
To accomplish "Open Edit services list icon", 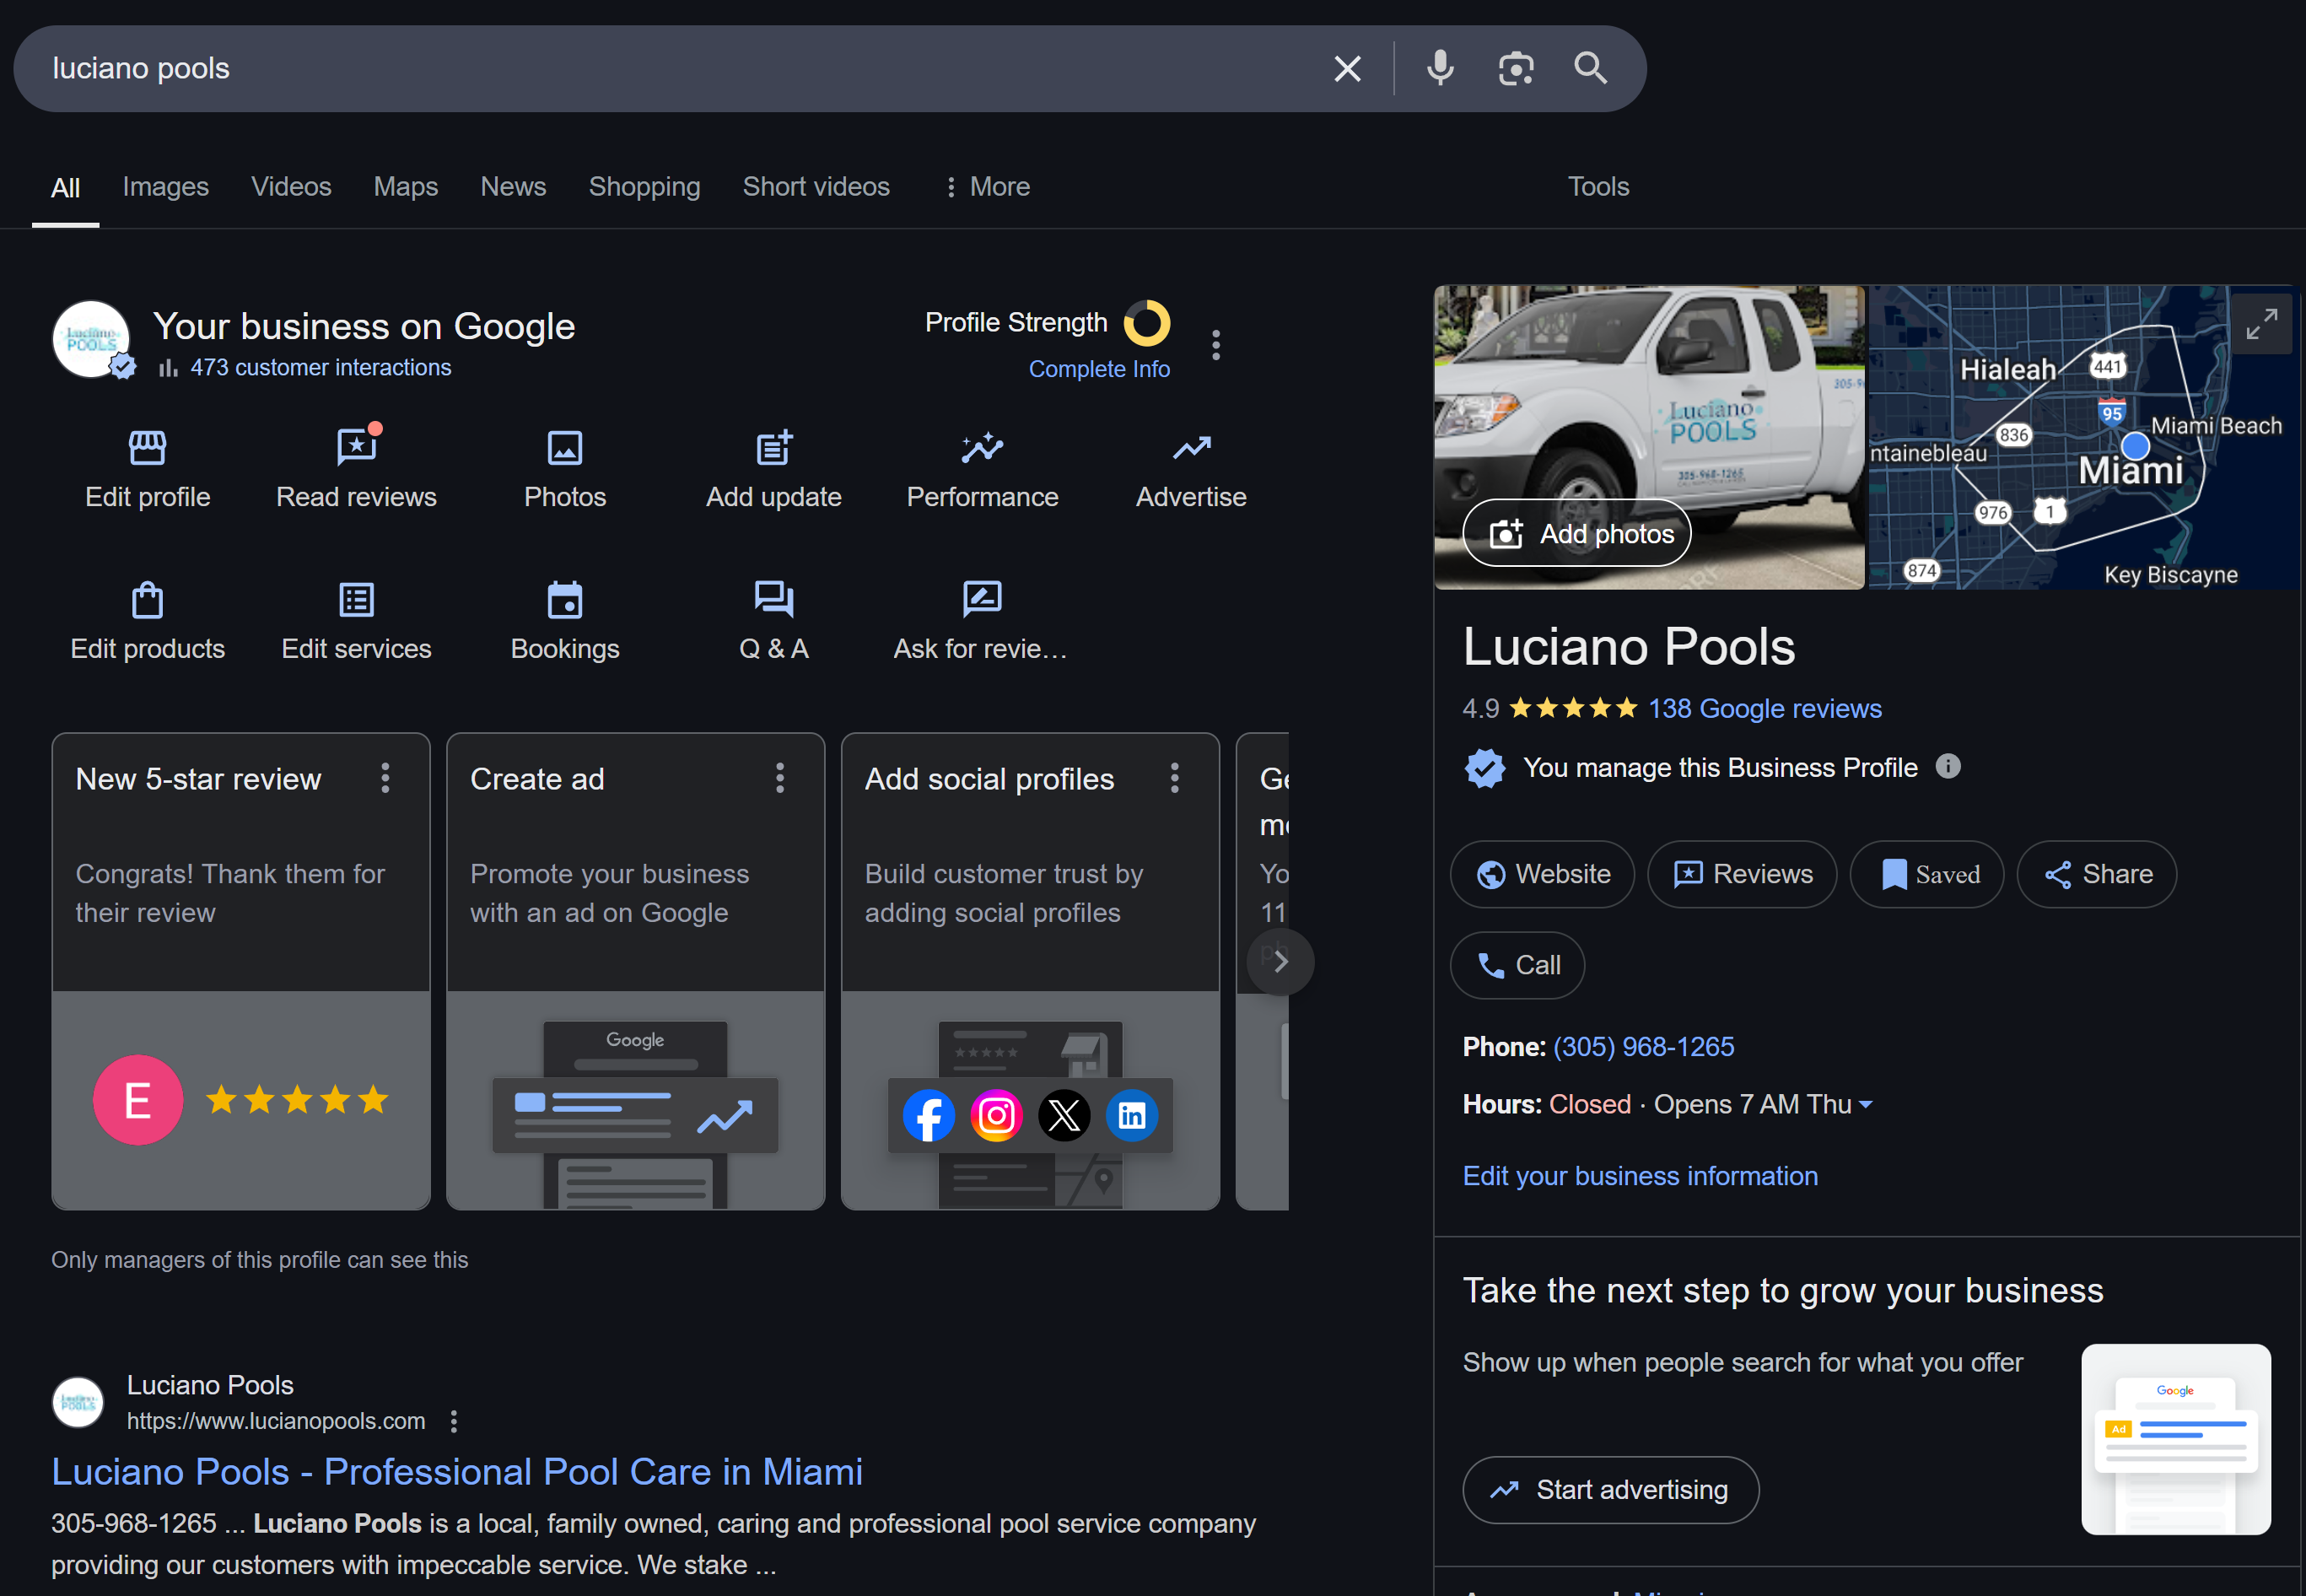I will coord(357,600).
